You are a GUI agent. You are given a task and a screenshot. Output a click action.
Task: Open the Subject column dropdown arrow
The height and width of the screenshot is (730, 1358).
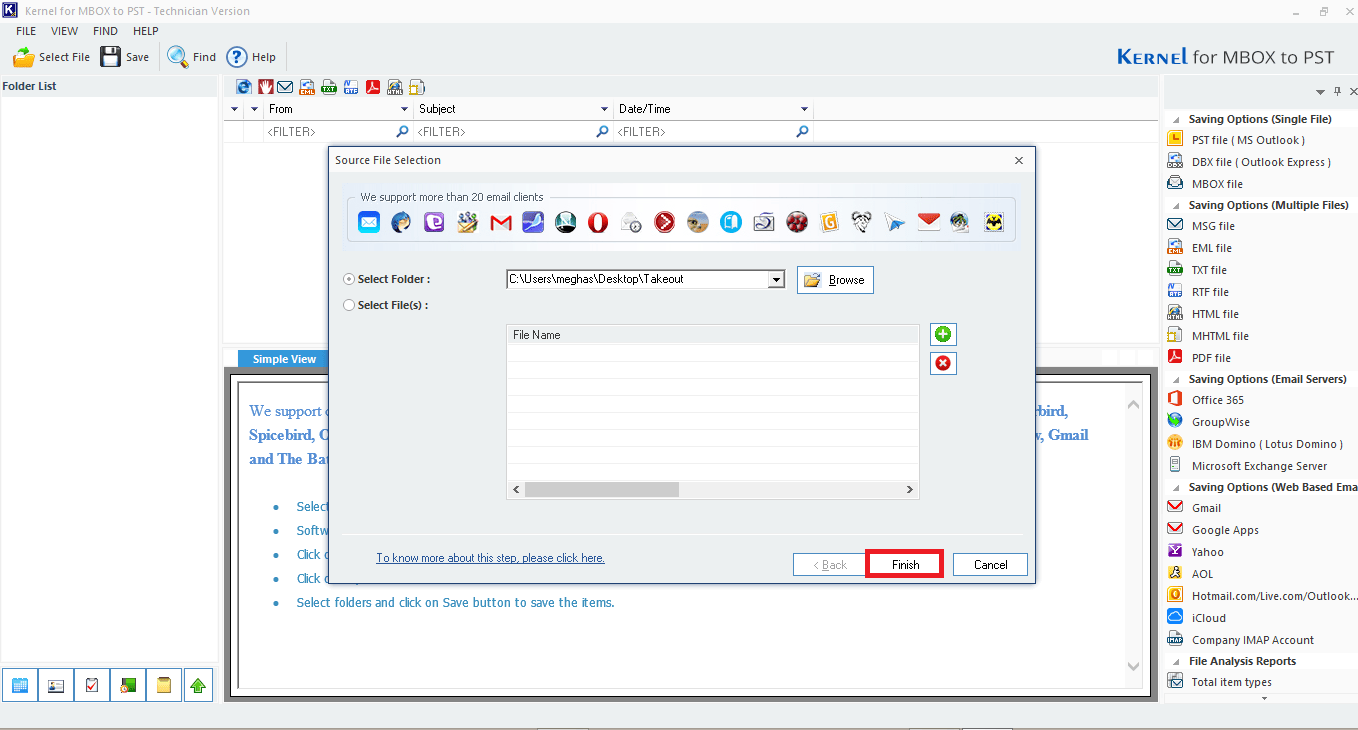point(604,109)
